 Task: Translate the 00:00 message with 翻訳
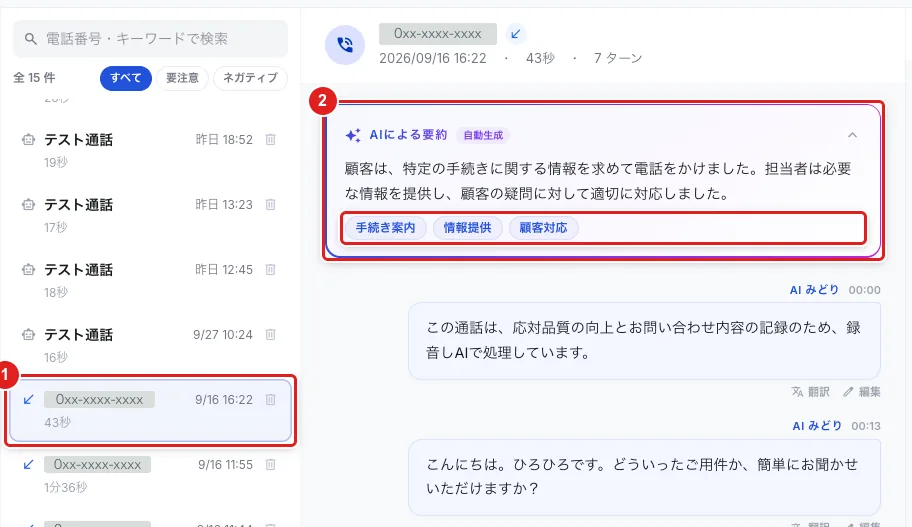[x=811, y=391]
